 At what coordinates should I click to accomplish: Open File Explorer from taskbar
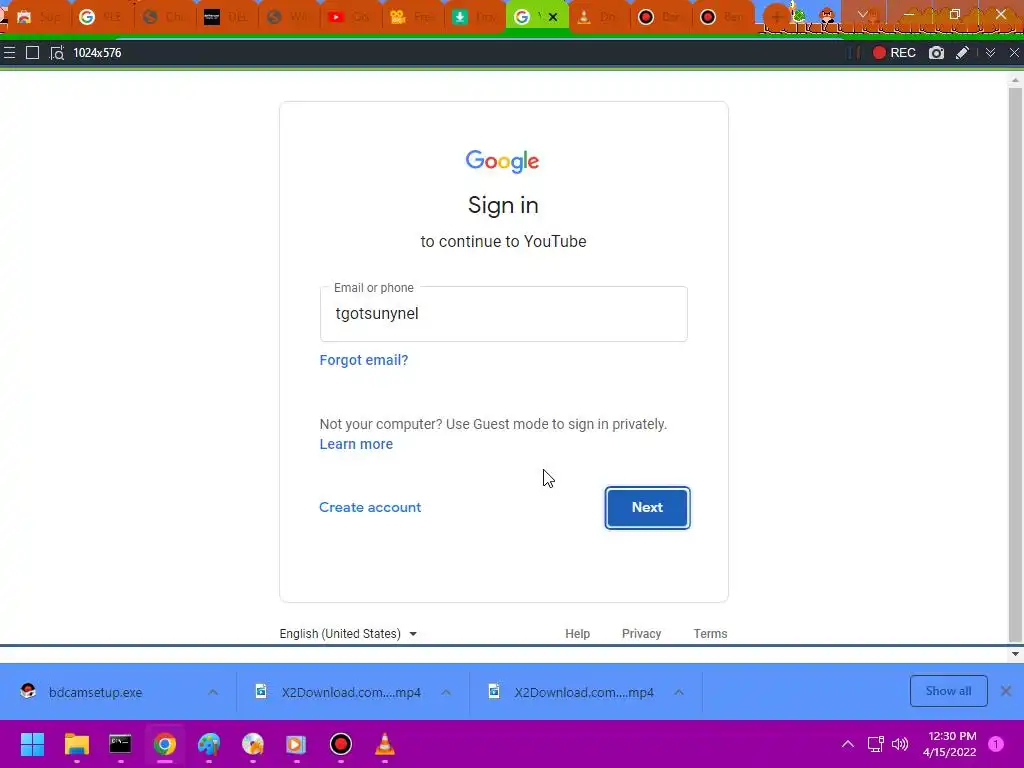pyautogui.click(x=76, y=744)
